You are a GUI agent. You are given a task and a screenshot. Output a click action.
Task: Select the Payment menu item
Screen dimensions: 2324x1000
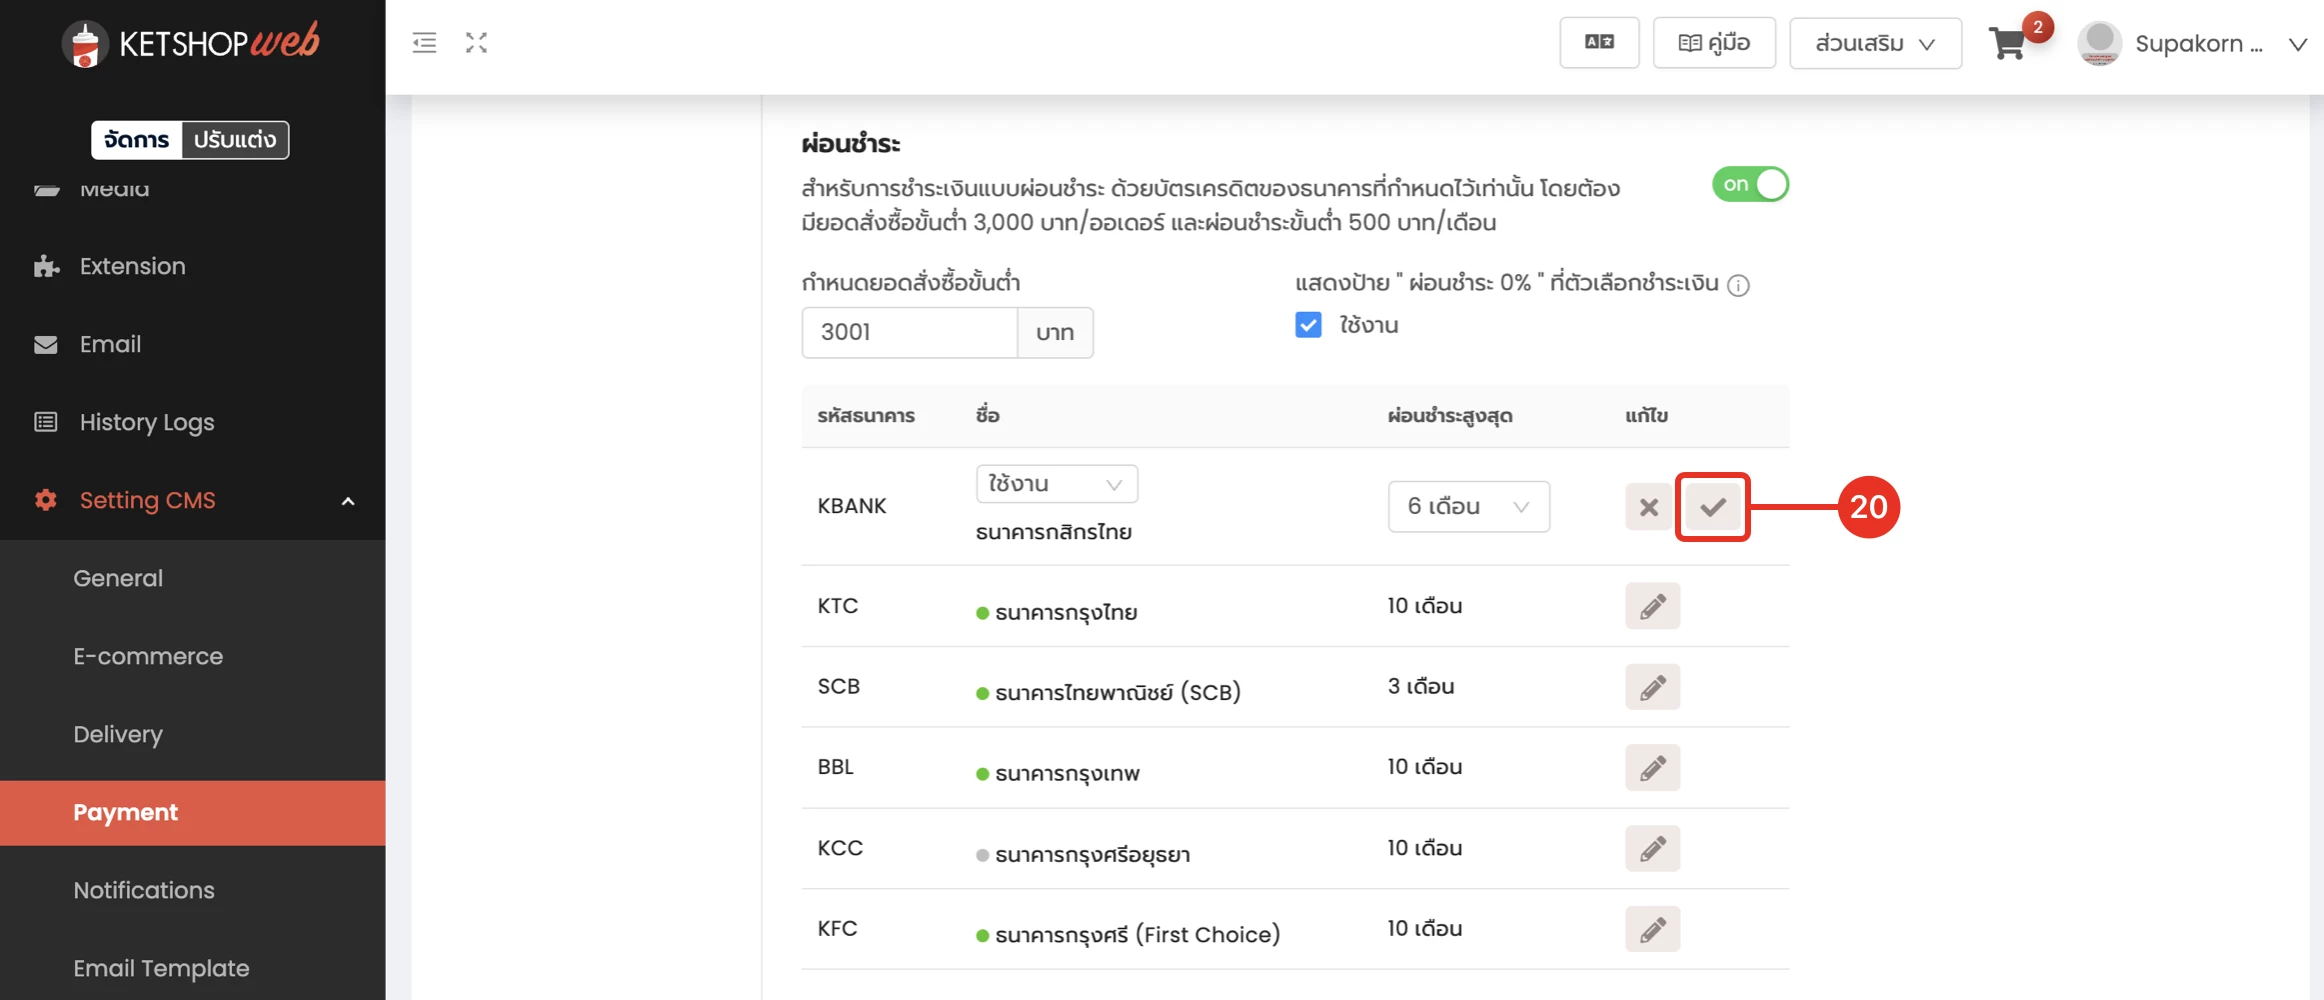(192, 813)
